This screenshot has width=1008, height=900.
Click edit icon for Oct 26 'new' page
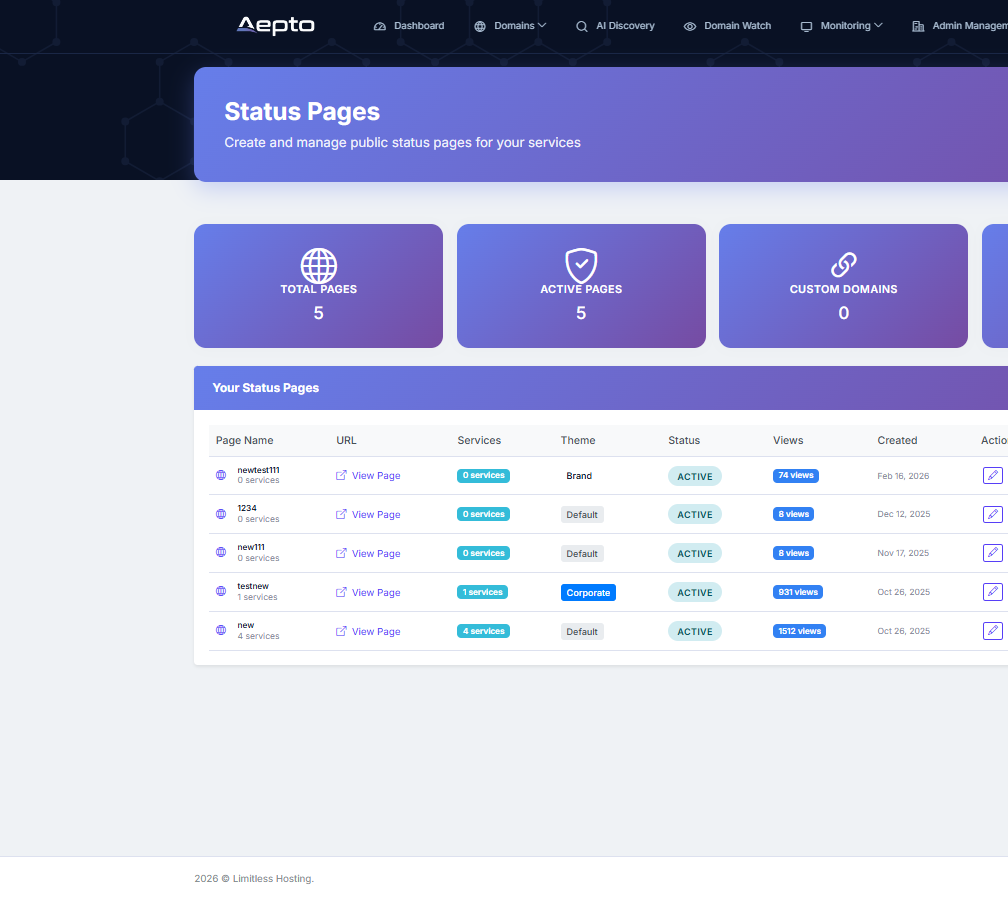pyautogui.click(x=993, y=631)
